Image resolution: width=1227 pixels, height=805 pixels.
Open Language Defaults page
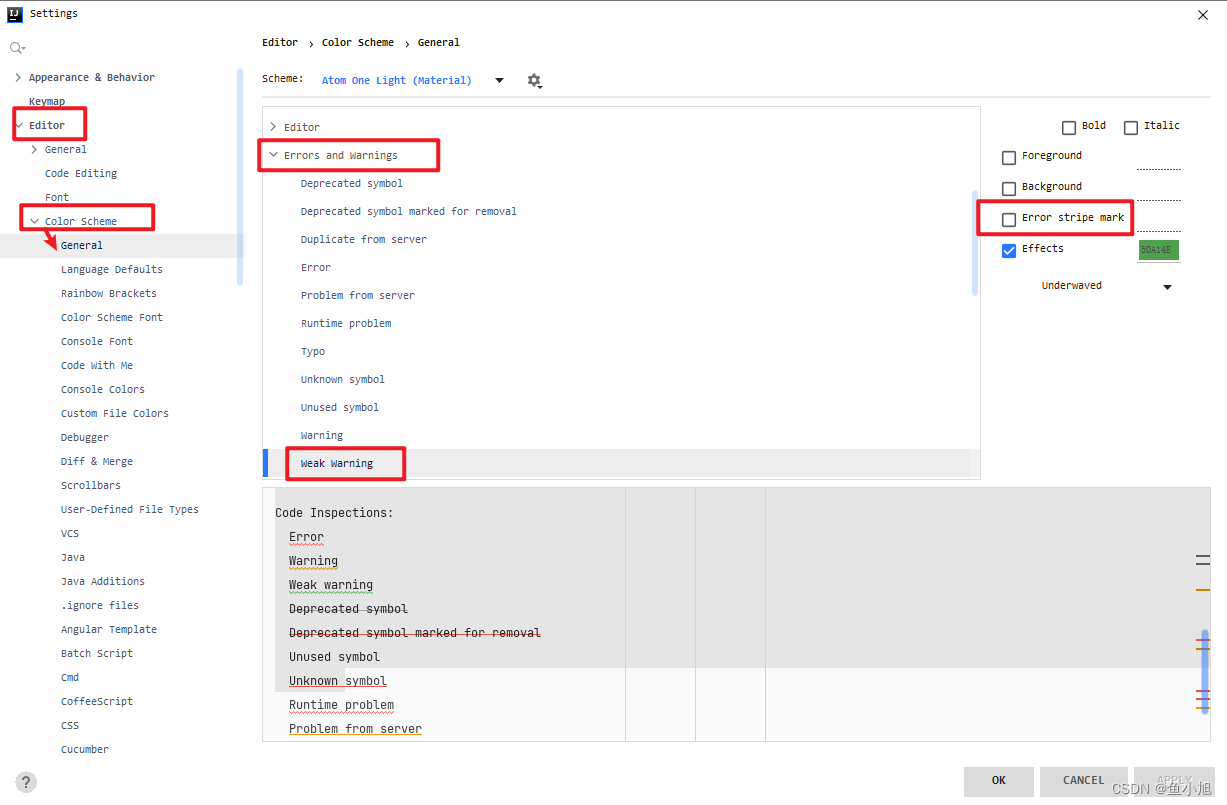(x=112, y=270)
